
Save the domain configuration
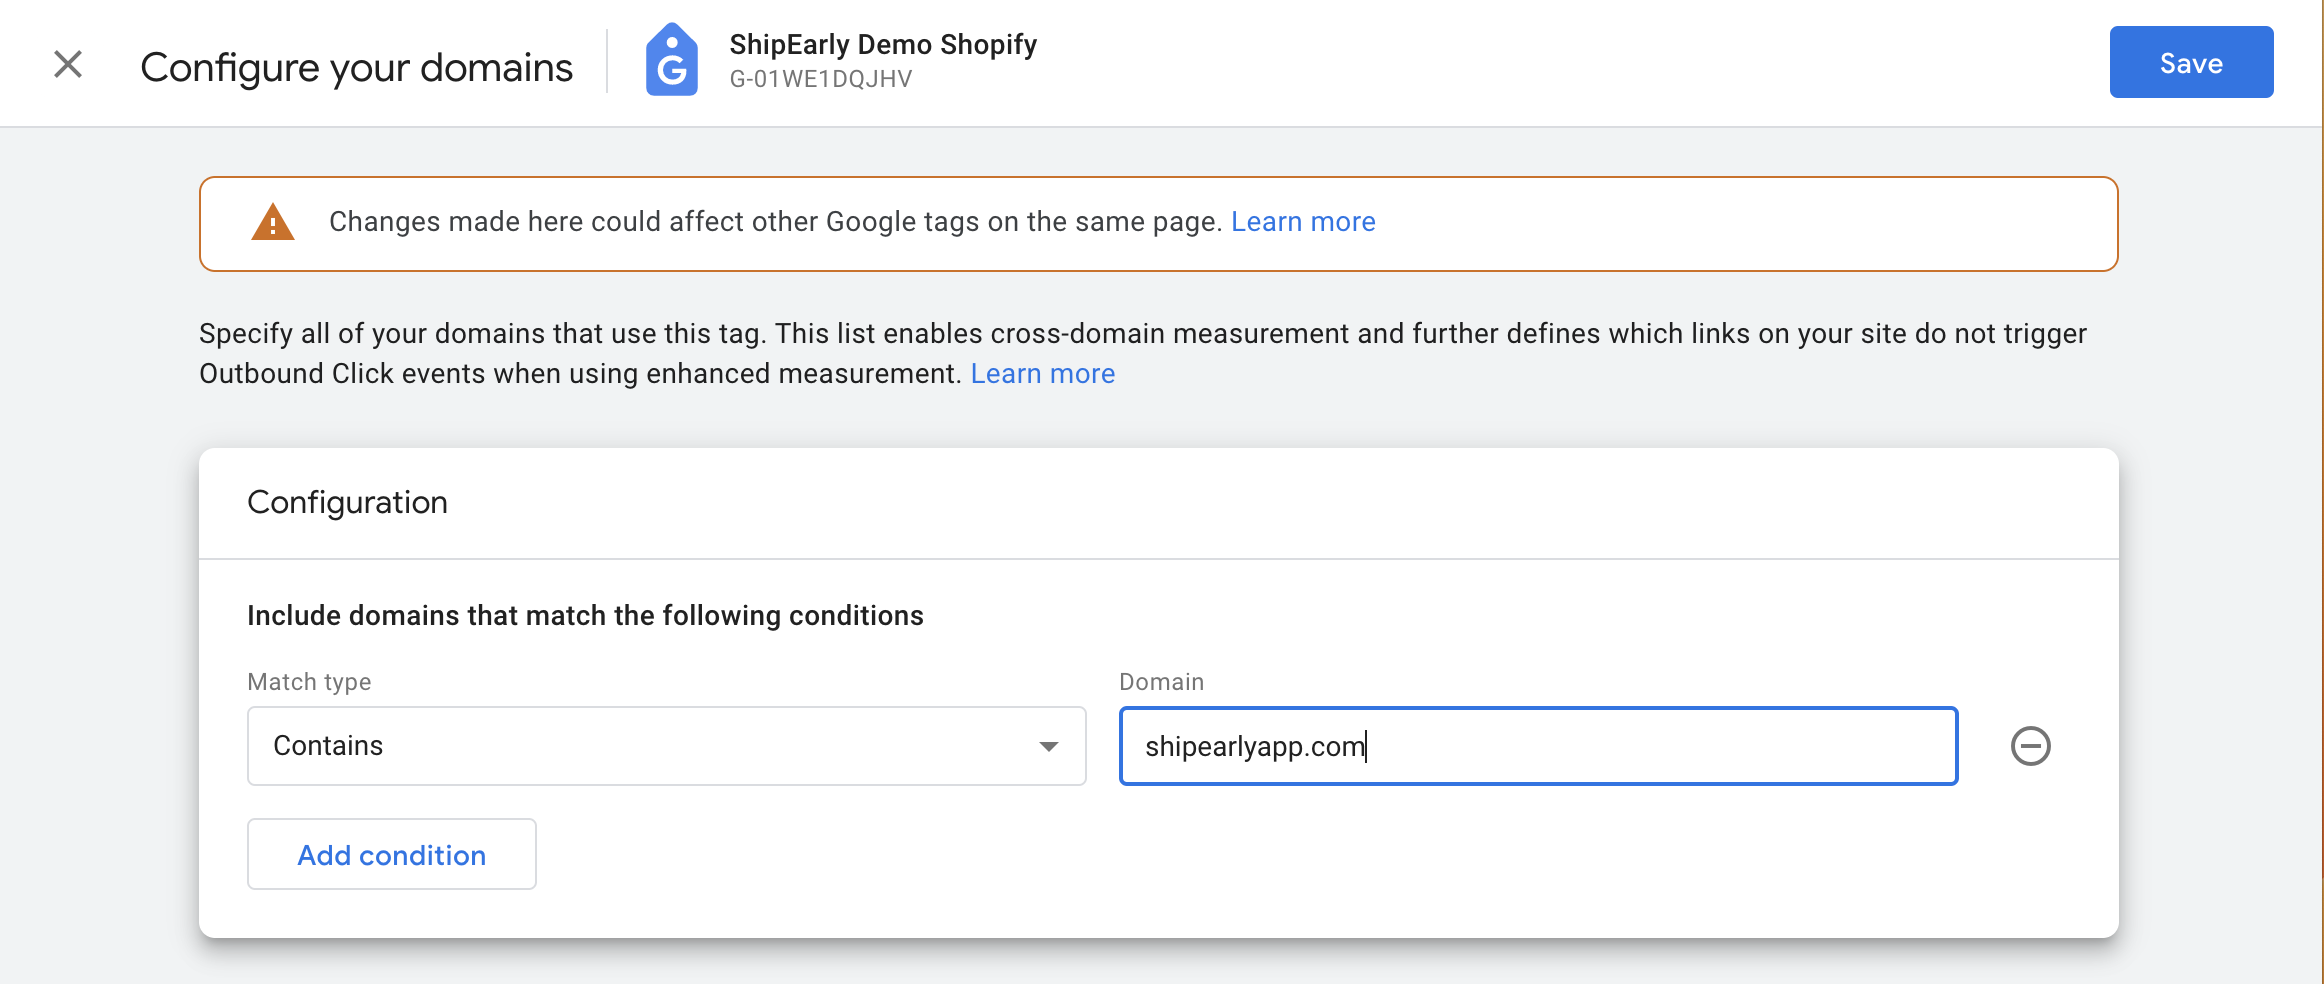coord(2191,62)
